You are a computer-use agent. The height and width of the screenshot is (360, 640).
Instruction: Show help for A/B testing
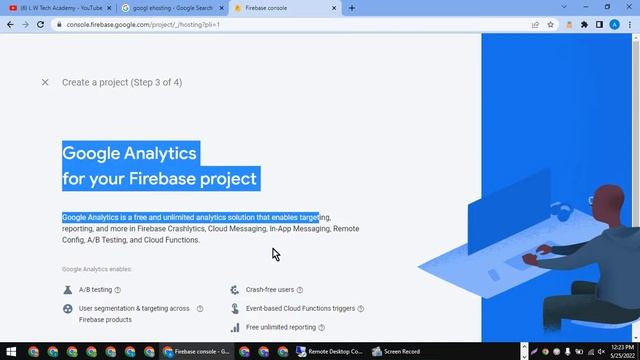pos(118,290)
